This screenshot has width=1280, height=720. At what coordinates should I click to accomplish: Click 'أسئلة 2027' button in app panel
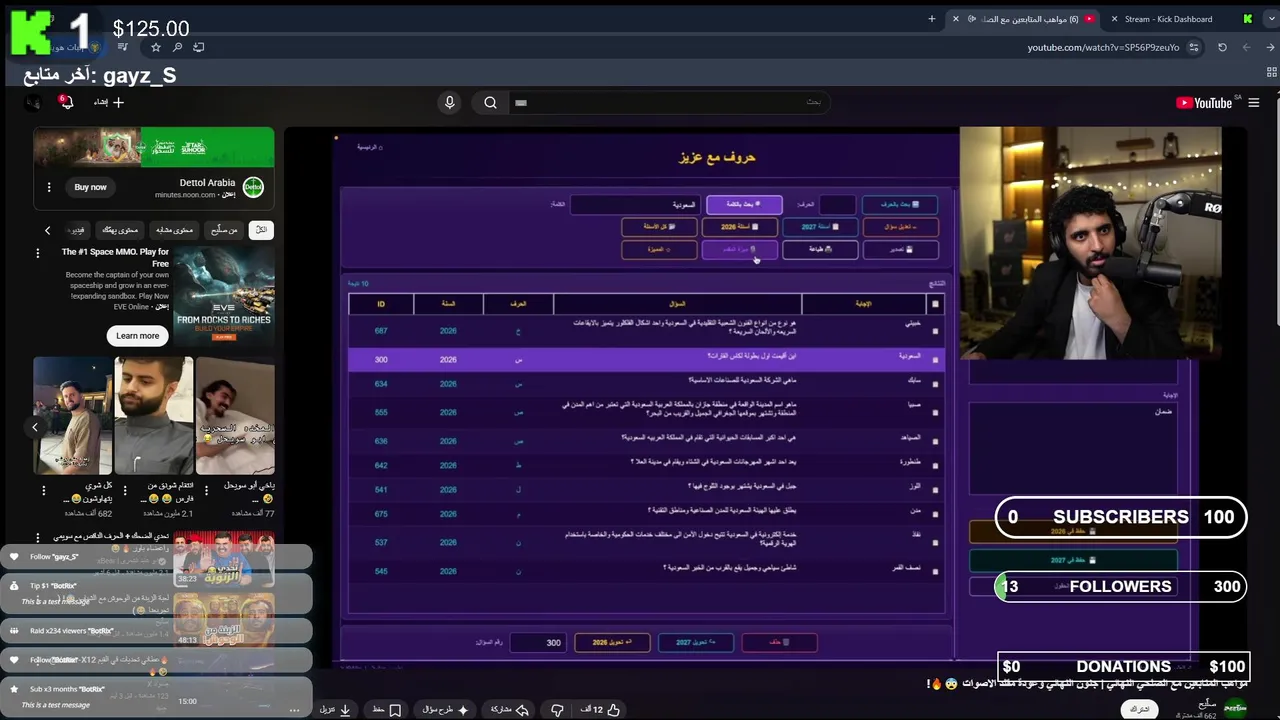click(820, 227)
